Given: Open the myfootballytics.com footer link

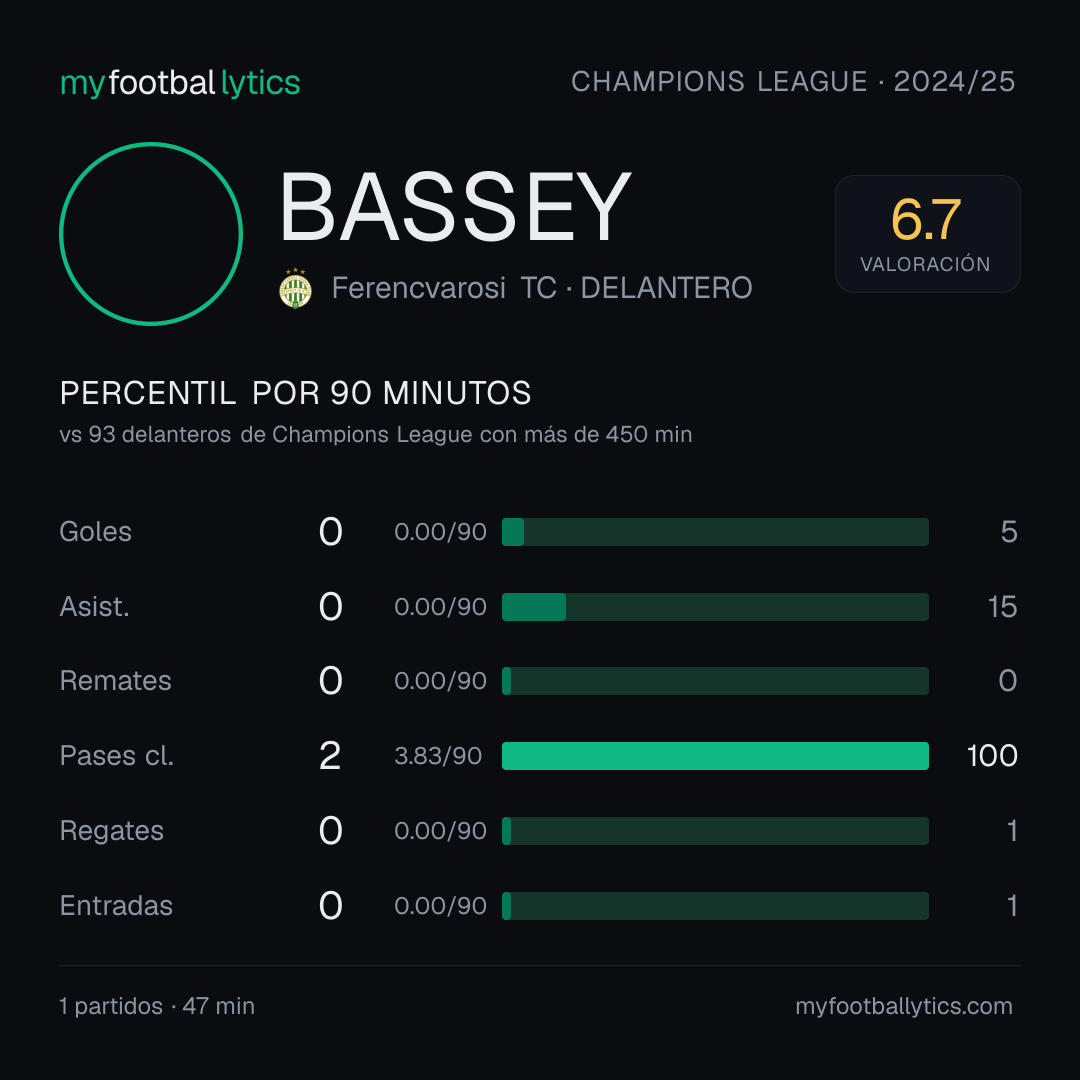Looking at the screenshot, I should coord(904,1006).
